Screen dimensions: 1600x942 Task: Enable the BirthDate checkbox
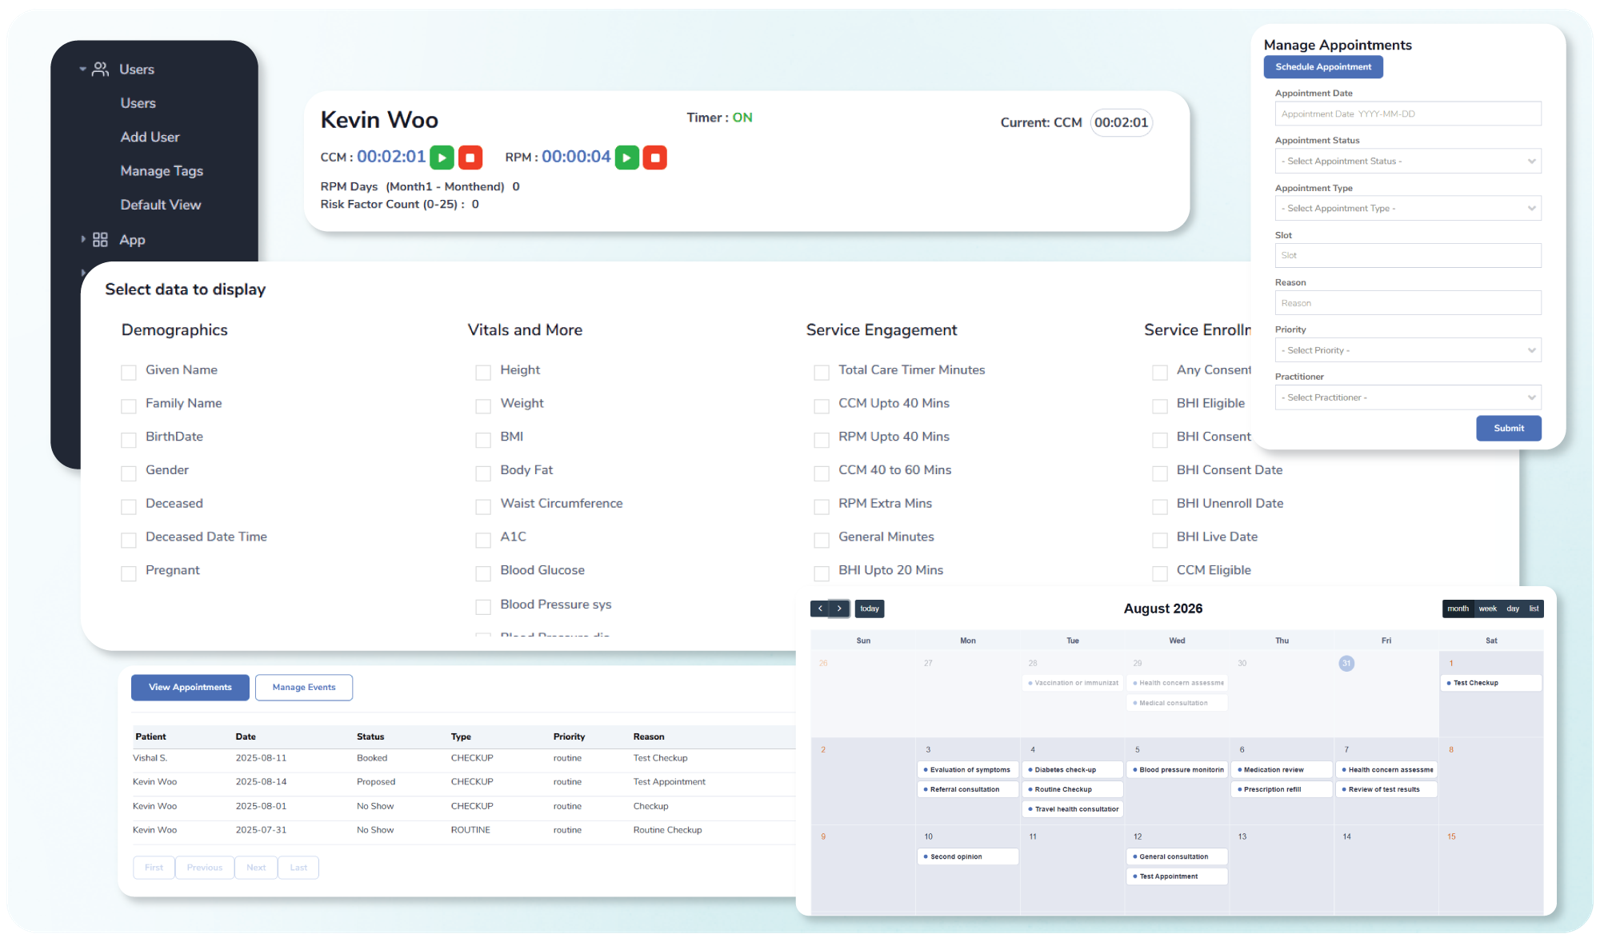click(x=129, y=439)
